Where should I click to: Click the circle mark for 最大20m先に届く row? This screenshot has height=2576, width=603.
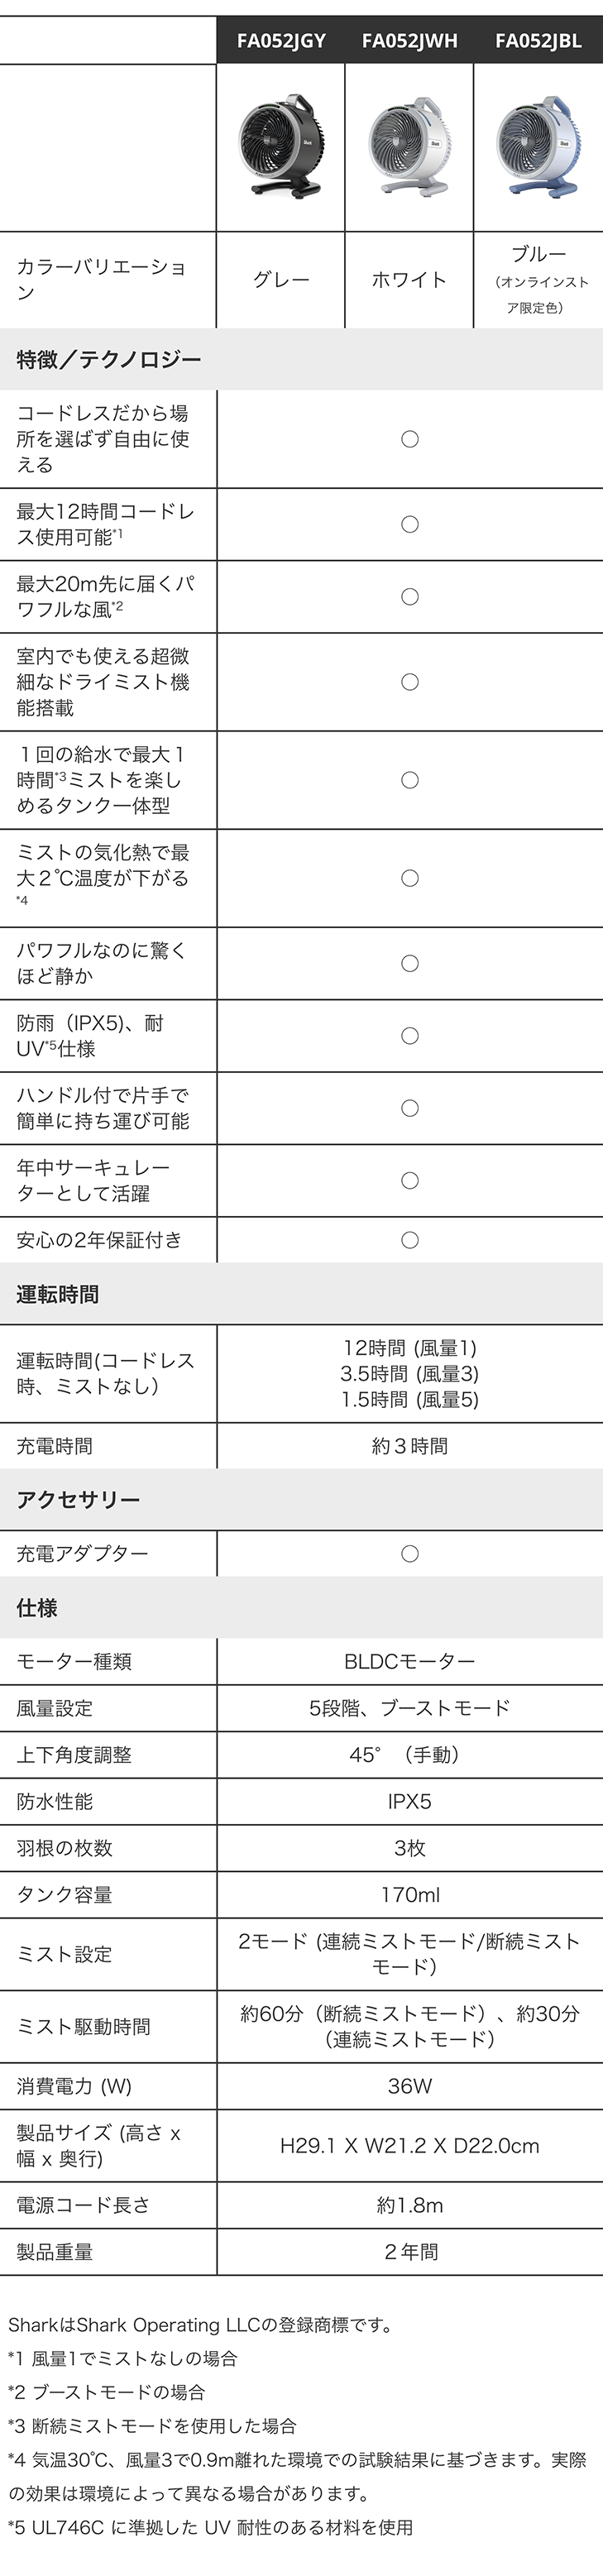[x=410, y=597]
